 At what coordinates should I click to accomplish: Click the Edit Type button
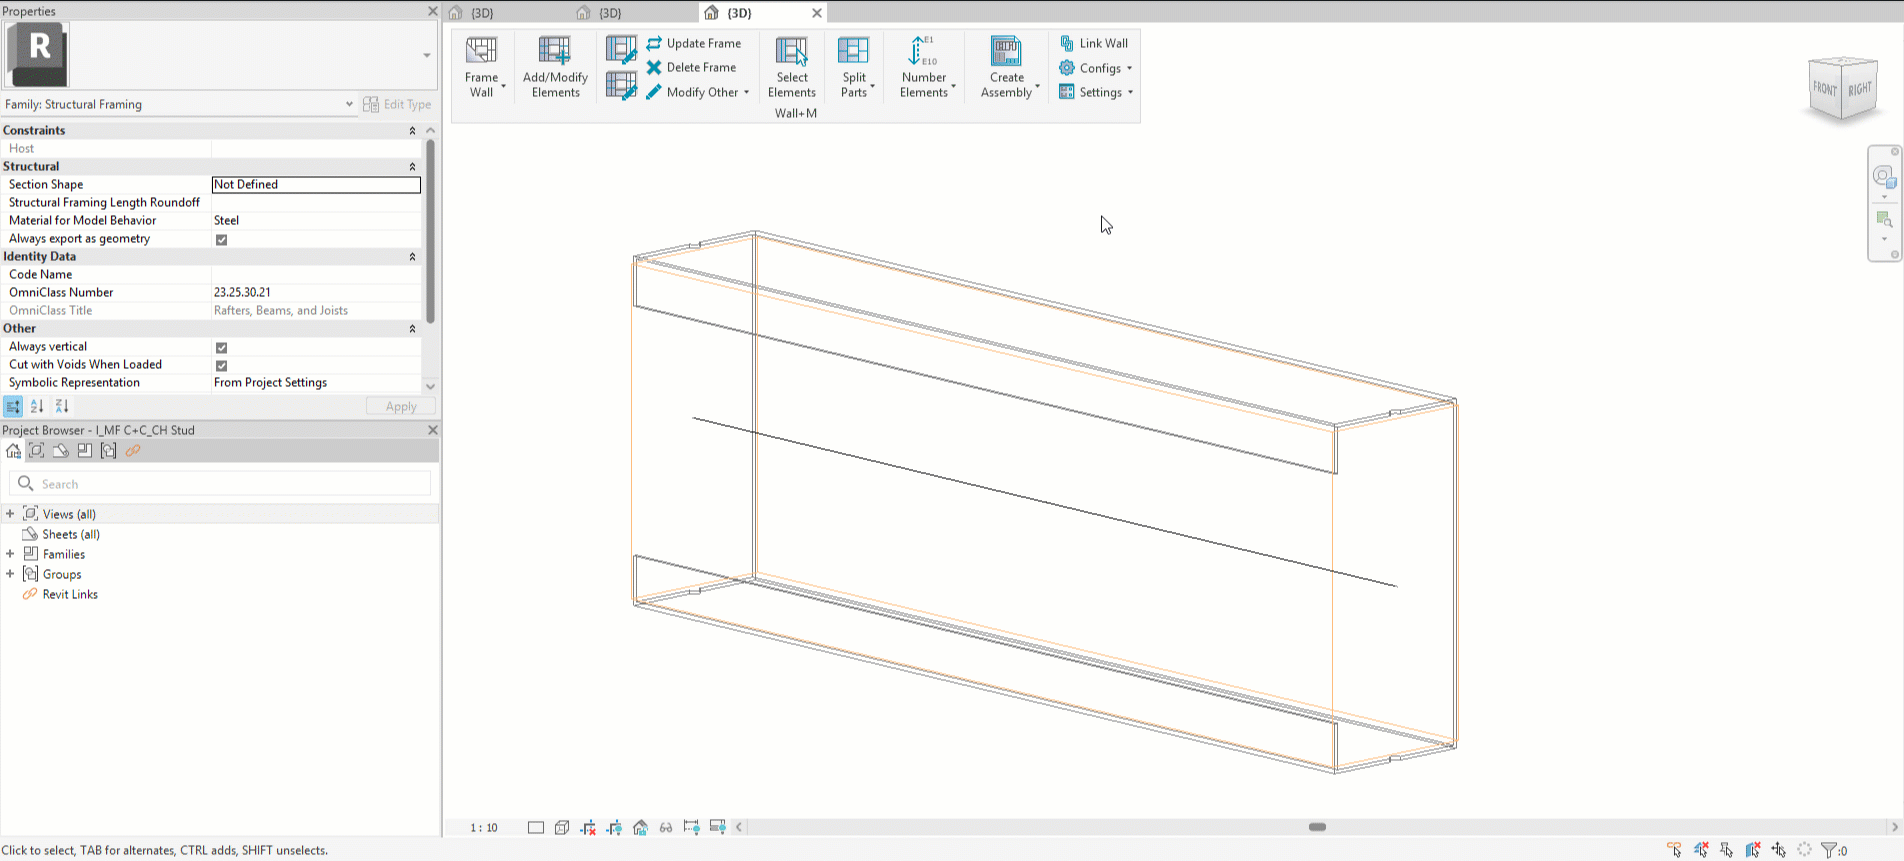[x=397, y=104]
